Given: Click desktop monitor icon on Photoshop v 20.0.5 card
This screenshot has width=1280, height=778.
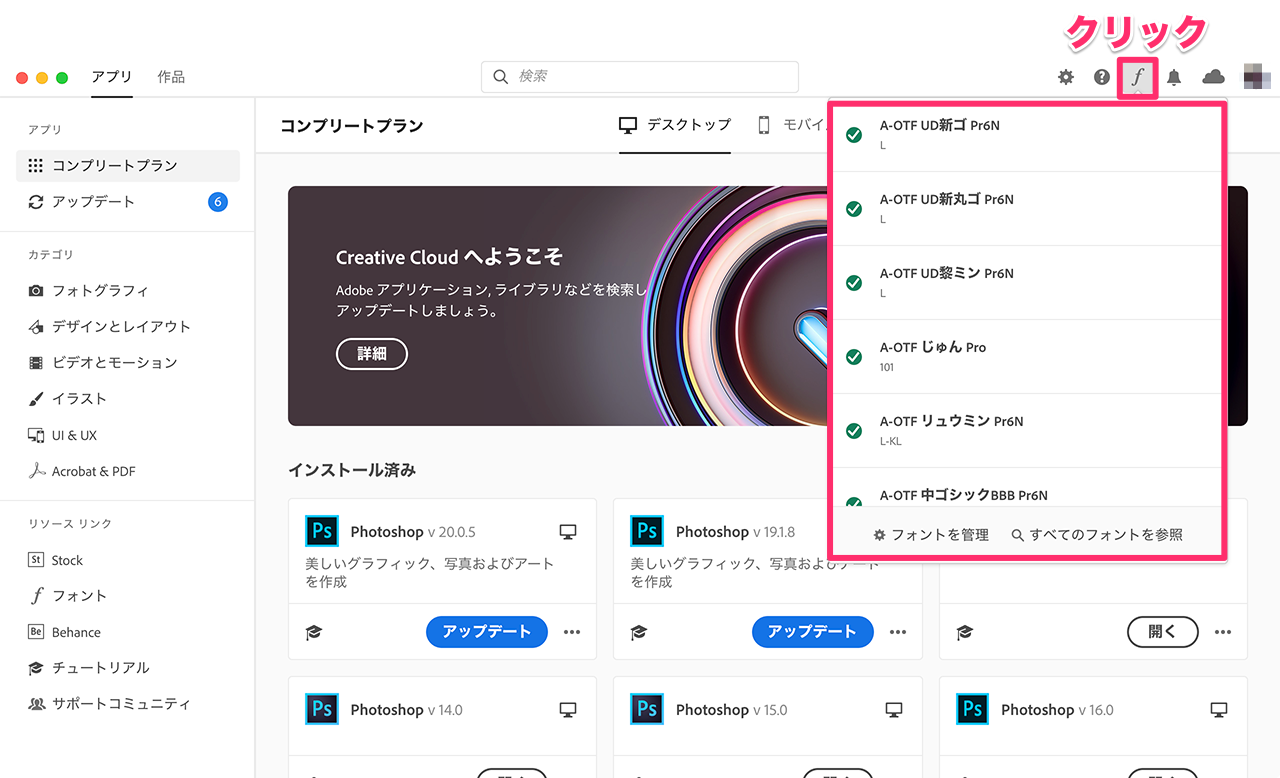Looking at the screenshot, I should (568, 532).
